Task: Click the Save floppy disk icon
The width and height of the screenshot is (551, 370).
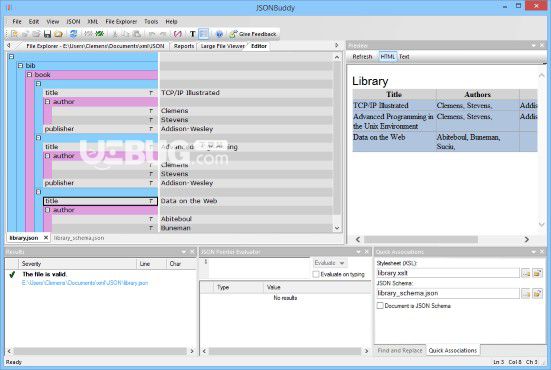Action: [47, 34]
